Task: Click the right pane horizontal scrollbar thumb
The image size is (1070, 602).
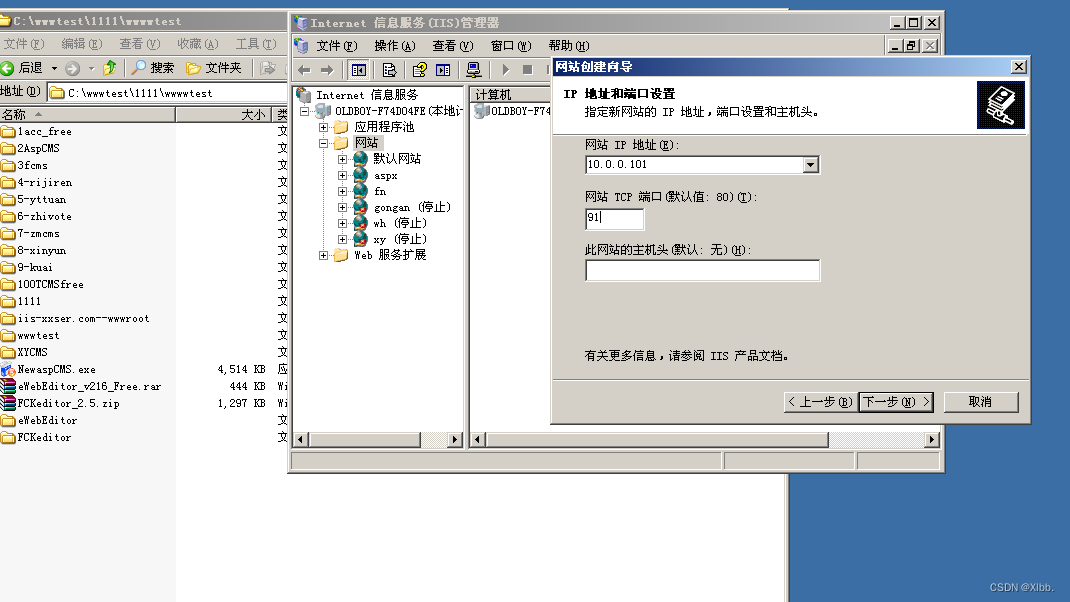Action: (x=657, y=440)
